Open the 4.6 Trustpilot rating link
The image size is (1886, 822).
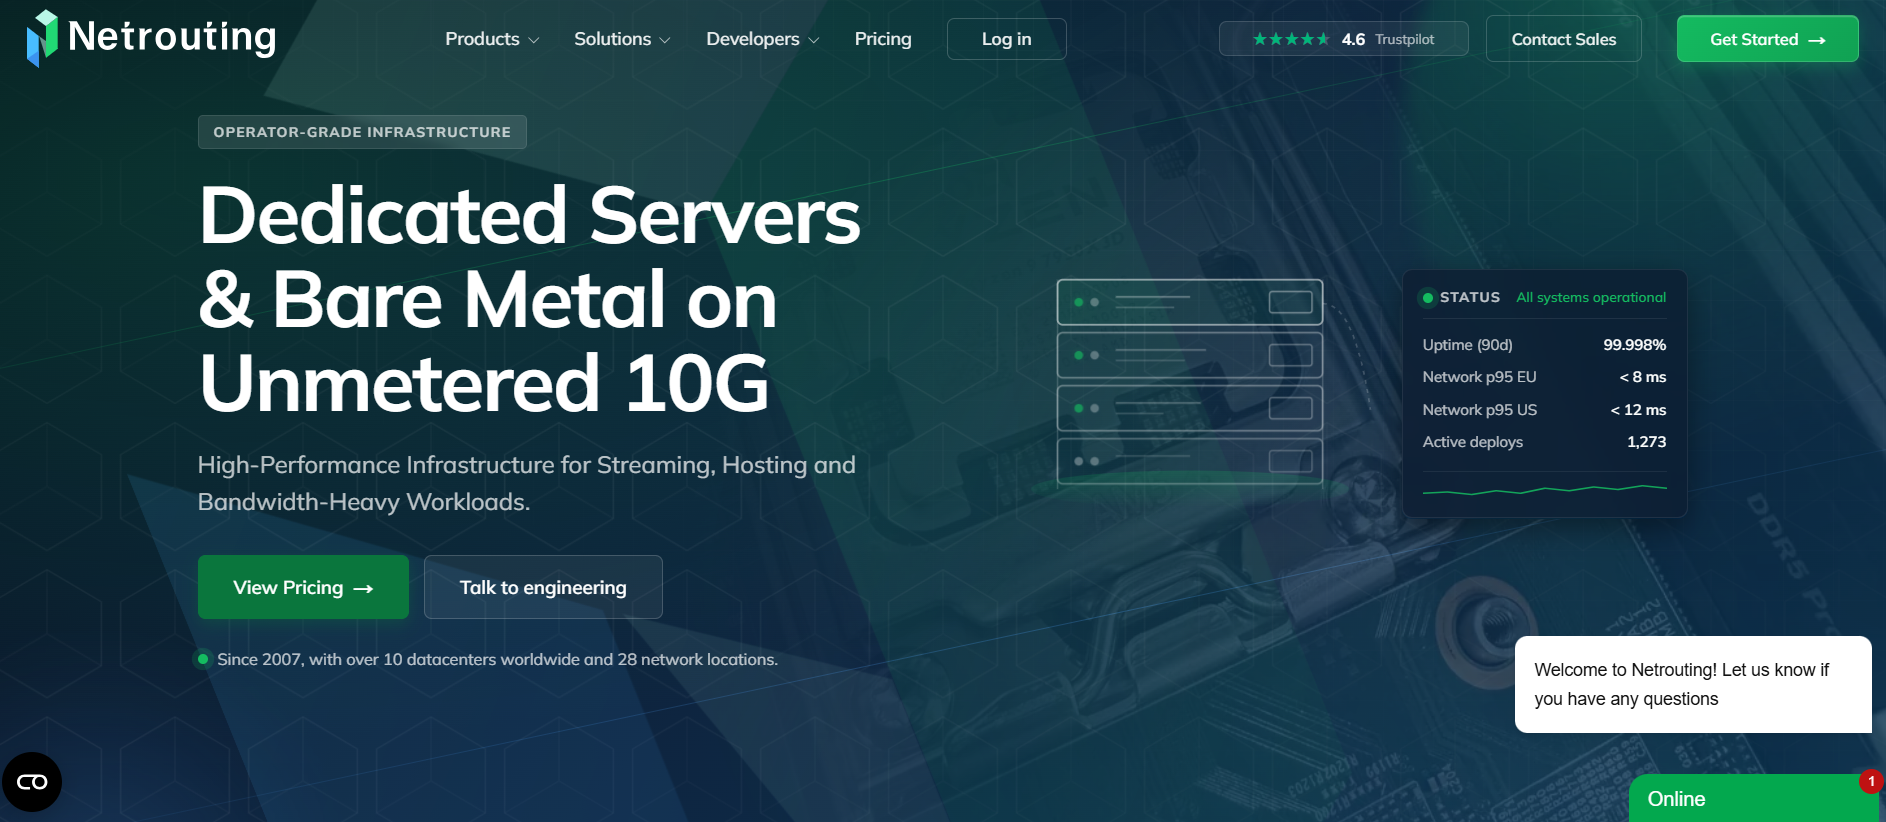click(1344, 39)
